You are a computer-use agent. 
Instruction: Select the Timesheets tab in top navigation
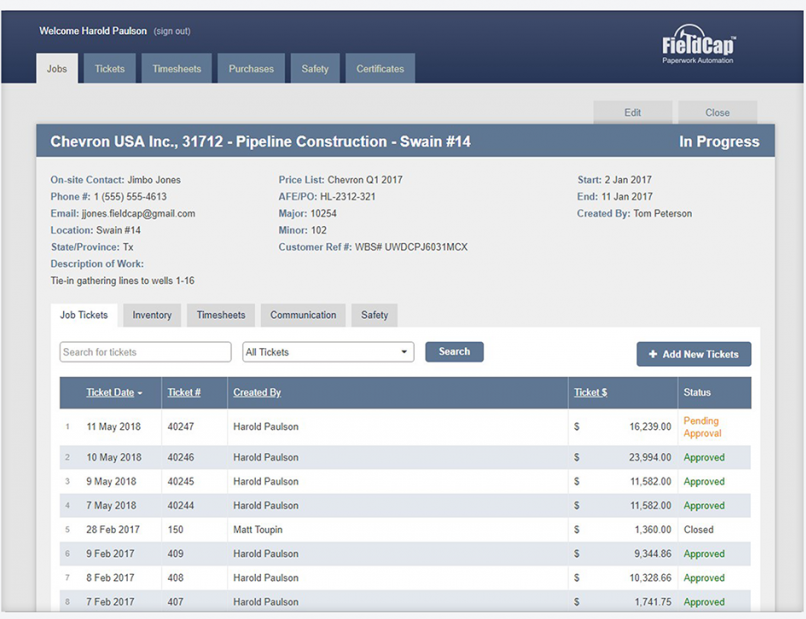[176, 68]
